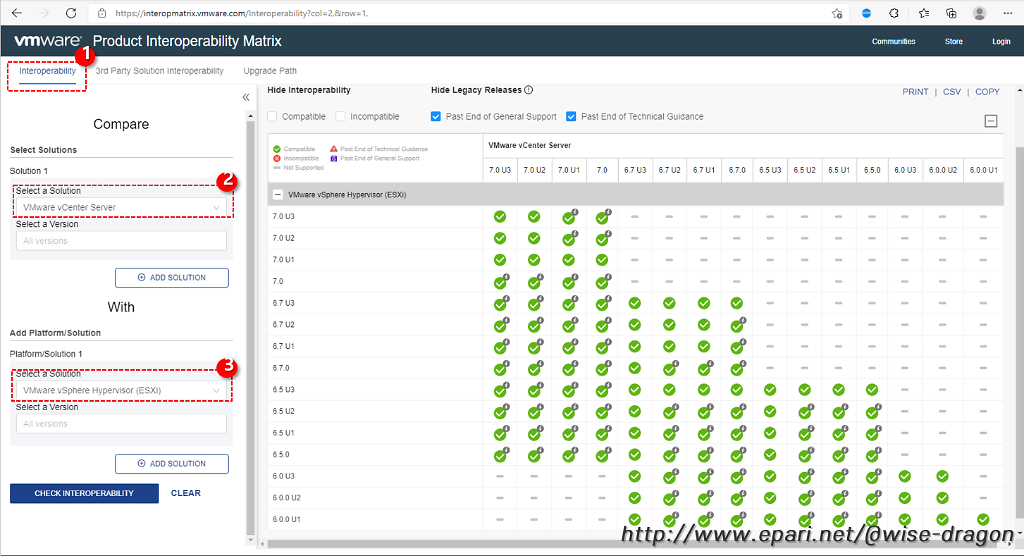1024x556 pixels.
Task: Enable the Compatible hide checkbox
Action: tap(272, 116)
